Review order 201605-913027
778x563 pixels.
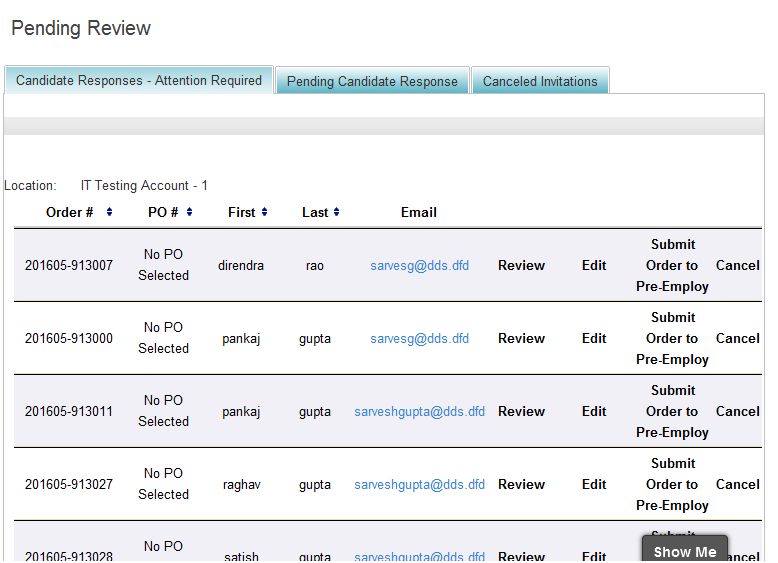click(x=521, y=484)
